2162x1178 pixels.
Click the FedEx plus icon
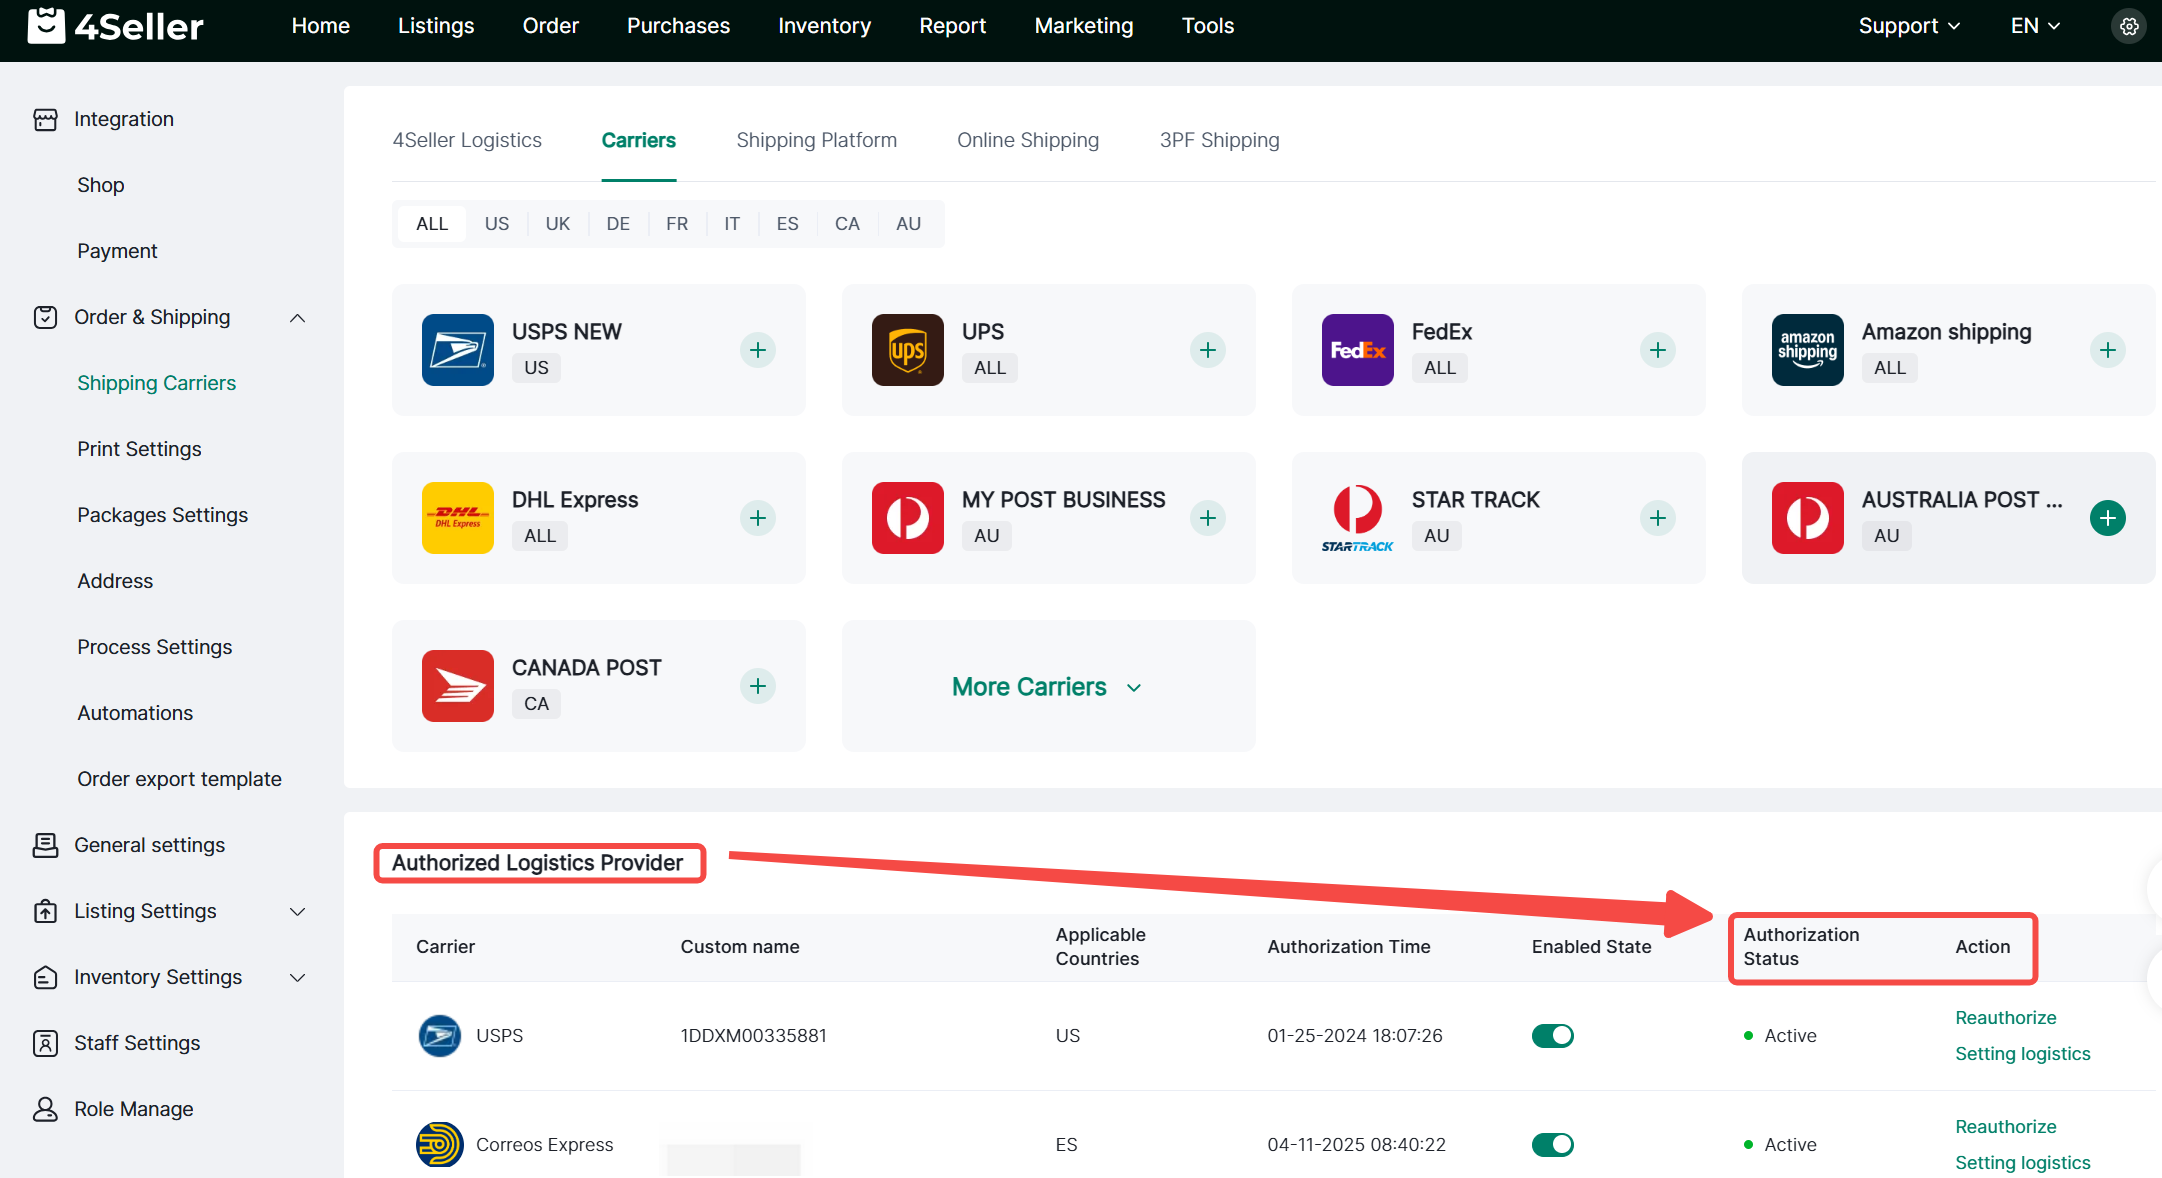[x=1657, y=350]
